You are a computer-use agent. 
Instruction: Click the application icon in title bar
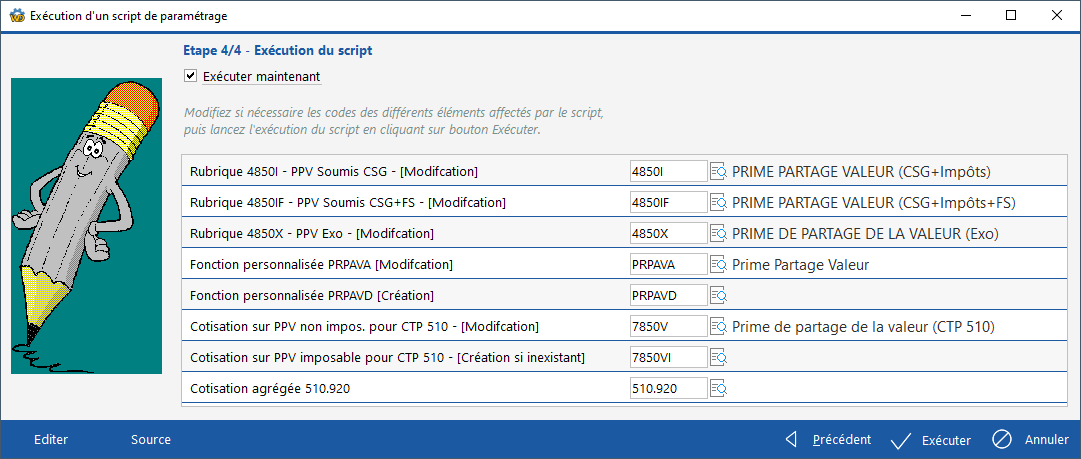point(15,15)
